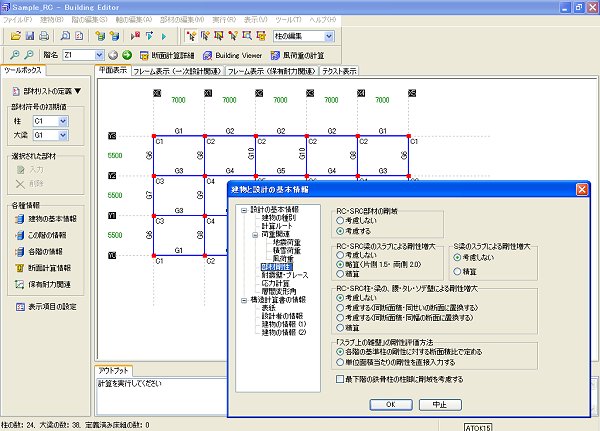Click 建物の基本情報 in toolbox
This screenshot has height=431, width=600.
point(46,219)
